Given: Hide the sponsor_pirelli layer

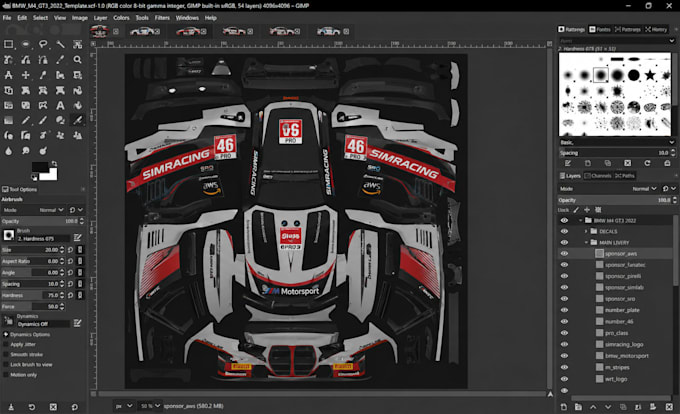Looking at the screenshot, I should click(564, 276).
